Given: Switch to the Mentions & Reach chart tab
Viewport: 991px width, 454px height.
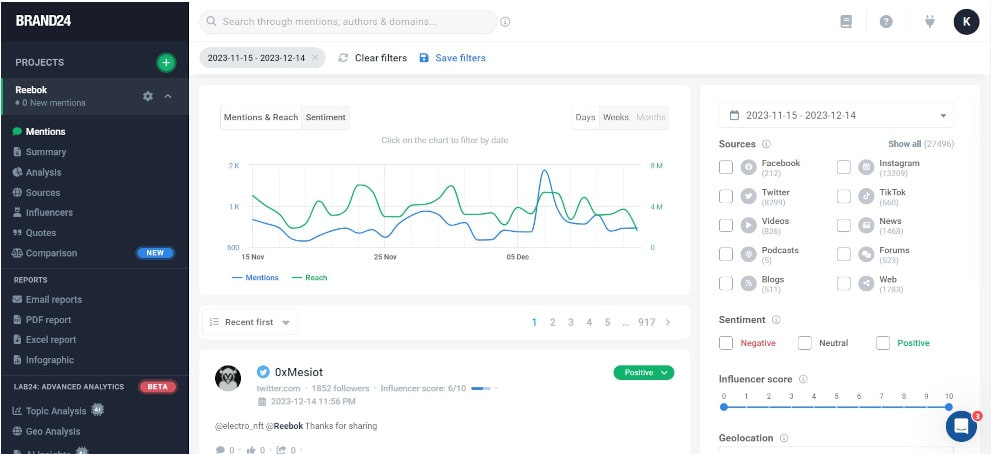Looking at the screenshot, I should [x=261, y=118].
